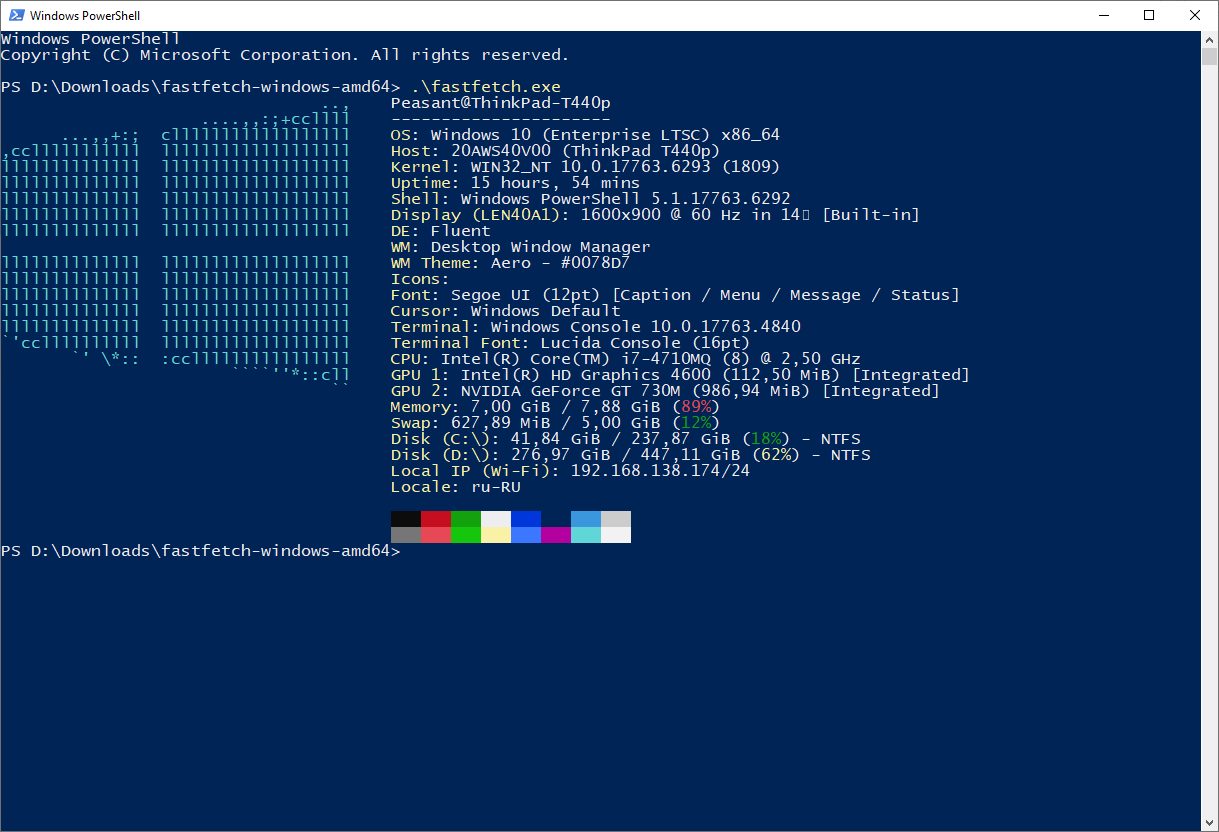
Task: Click the scrollbar up arrow
Action: coord(1209,39)
